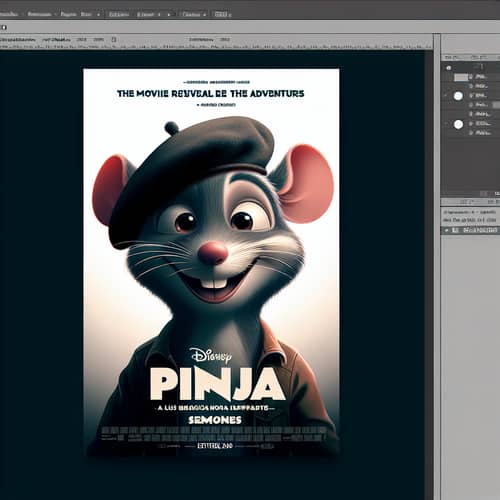This screenshot has height=500, width=500.
Task: Select the highlighted bottom row in the lower right panel
Action: pos(470,230)
